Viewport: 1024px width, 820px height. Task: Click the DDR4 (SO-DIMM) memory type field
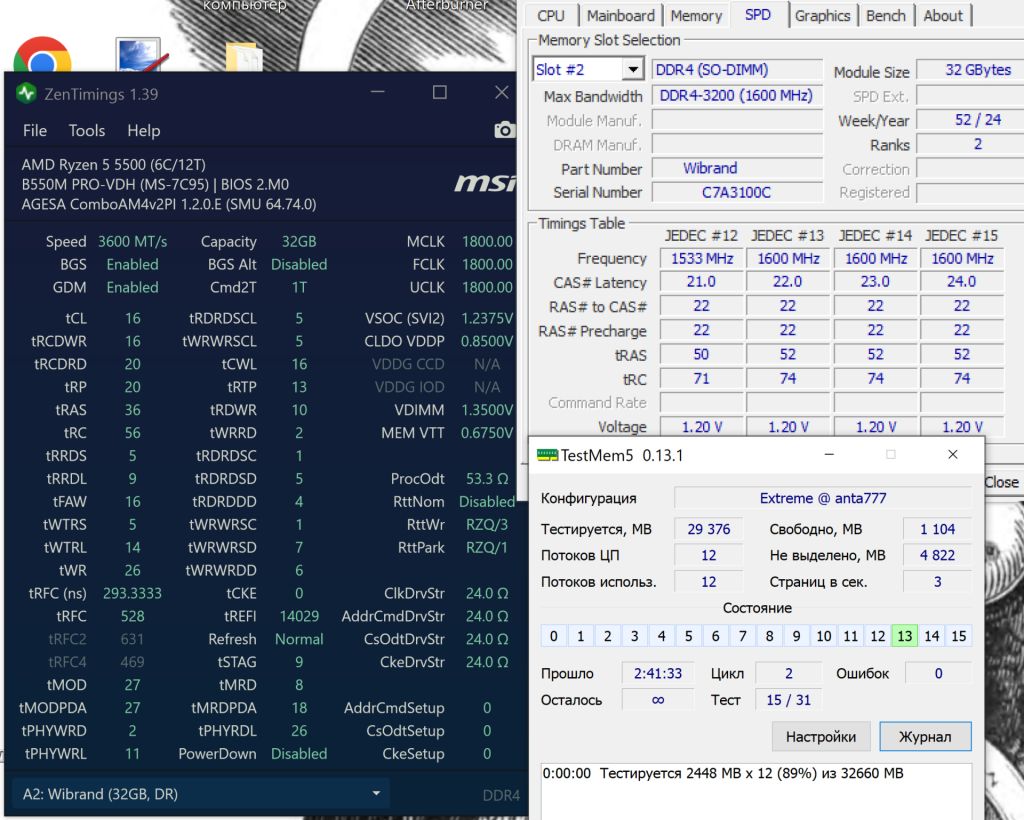737,70
